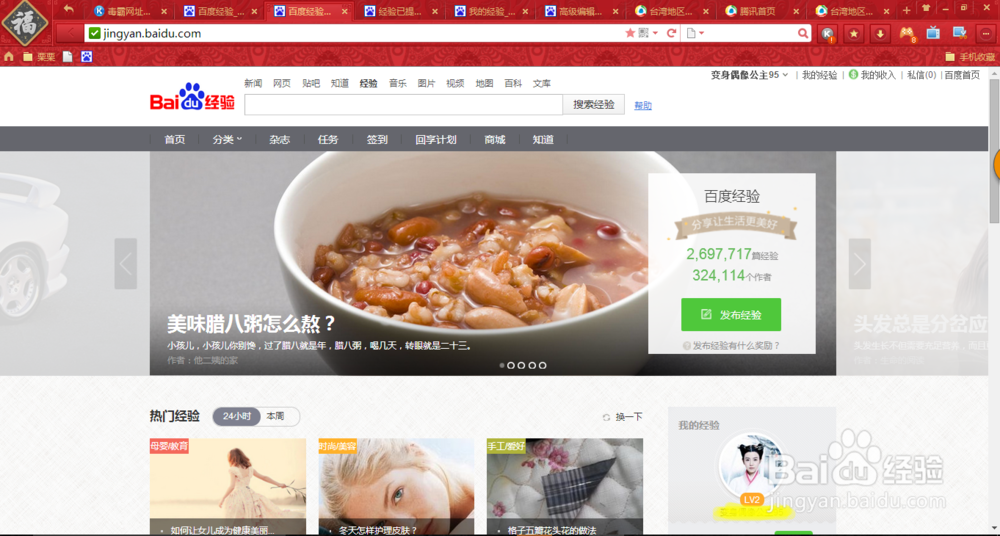Click the magnifier search icon in toolbar

coord(803,33)
